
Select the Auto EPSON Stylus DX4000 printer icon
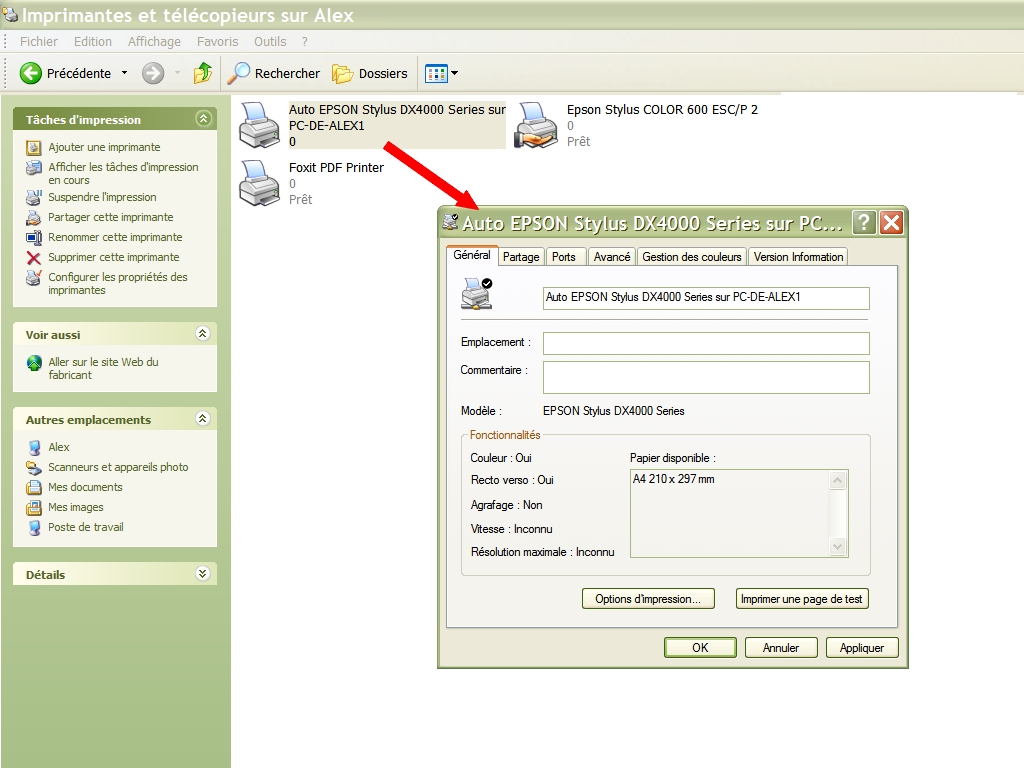(259, 125)
